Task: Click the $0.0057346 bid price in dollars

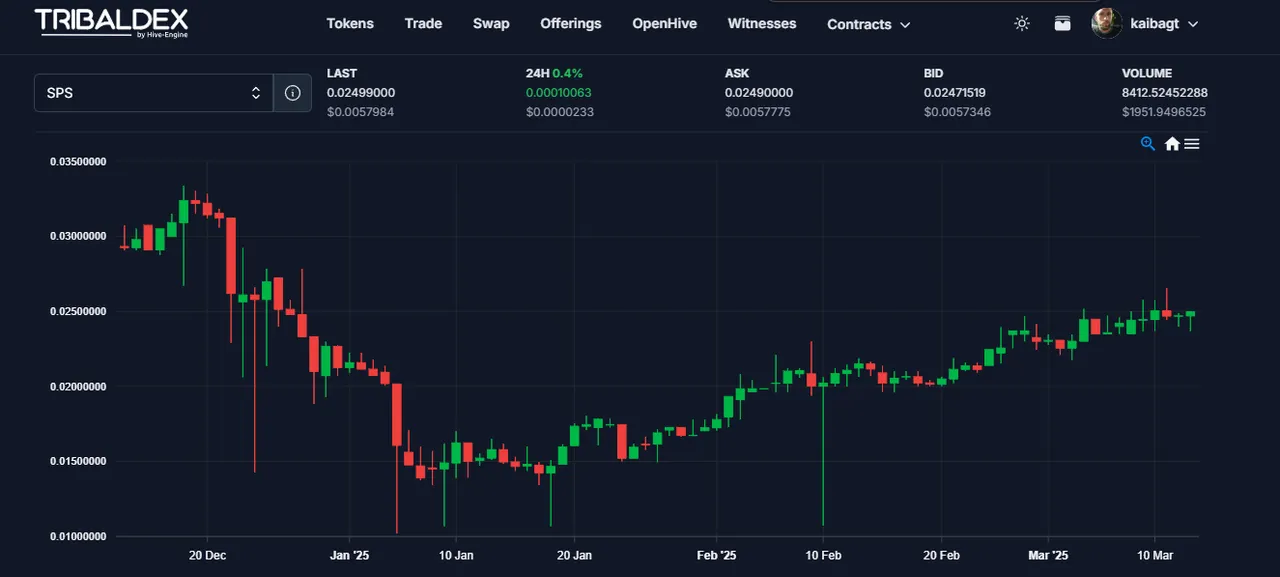Action: click(x=957, y=112)
